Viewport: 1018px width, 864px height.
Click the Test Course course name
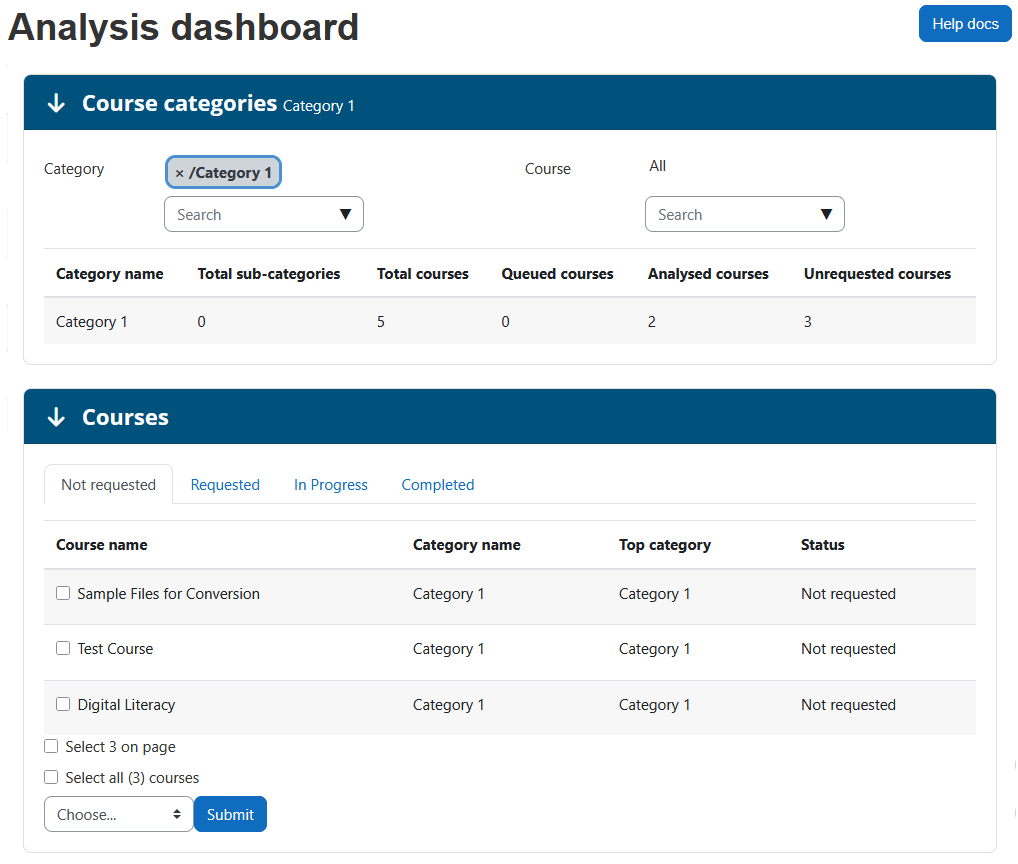tap(116, 649)
